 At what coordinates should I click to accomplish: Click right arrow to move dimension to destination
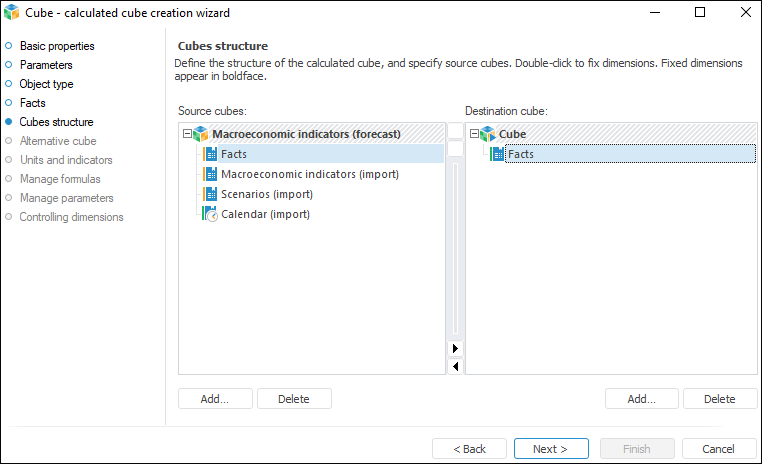click(x=455, y=348)
